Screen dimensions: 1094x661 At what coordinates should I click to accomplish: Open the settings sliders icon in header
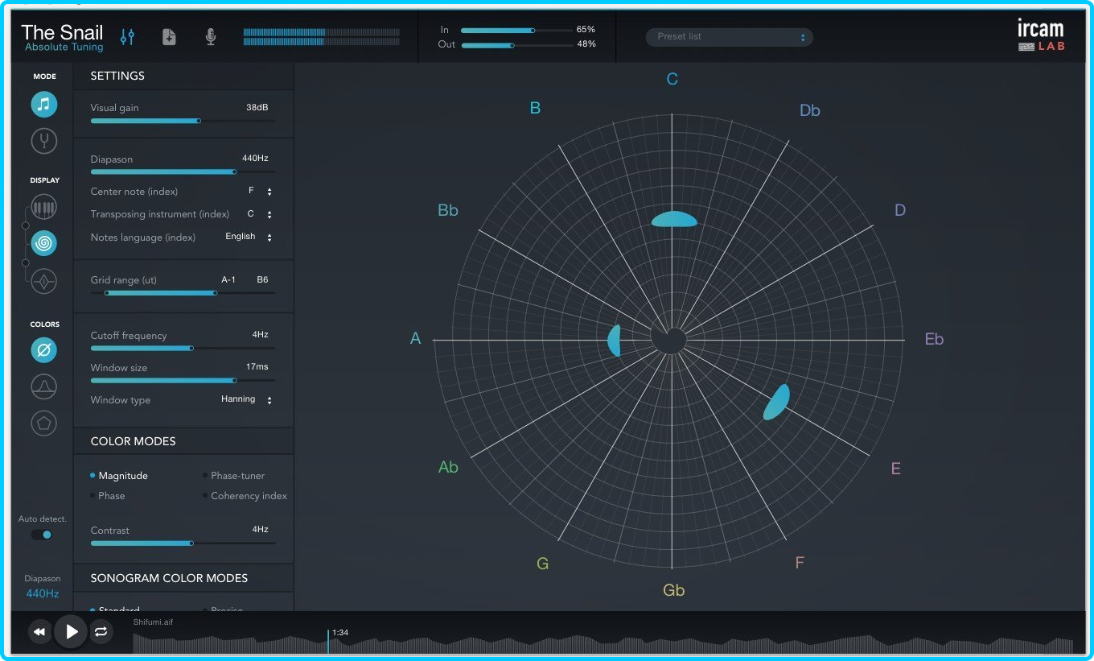click(x=127, y=37)
